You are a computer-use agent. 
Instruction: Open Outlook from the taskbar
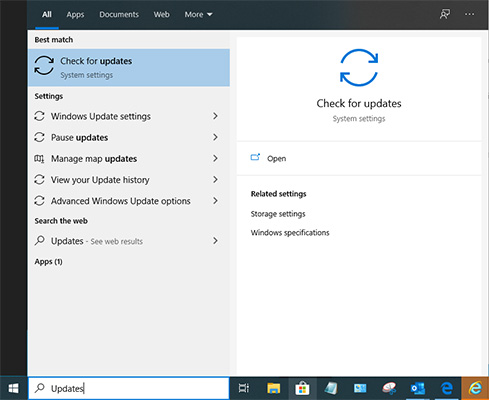(x=418, y=388)
